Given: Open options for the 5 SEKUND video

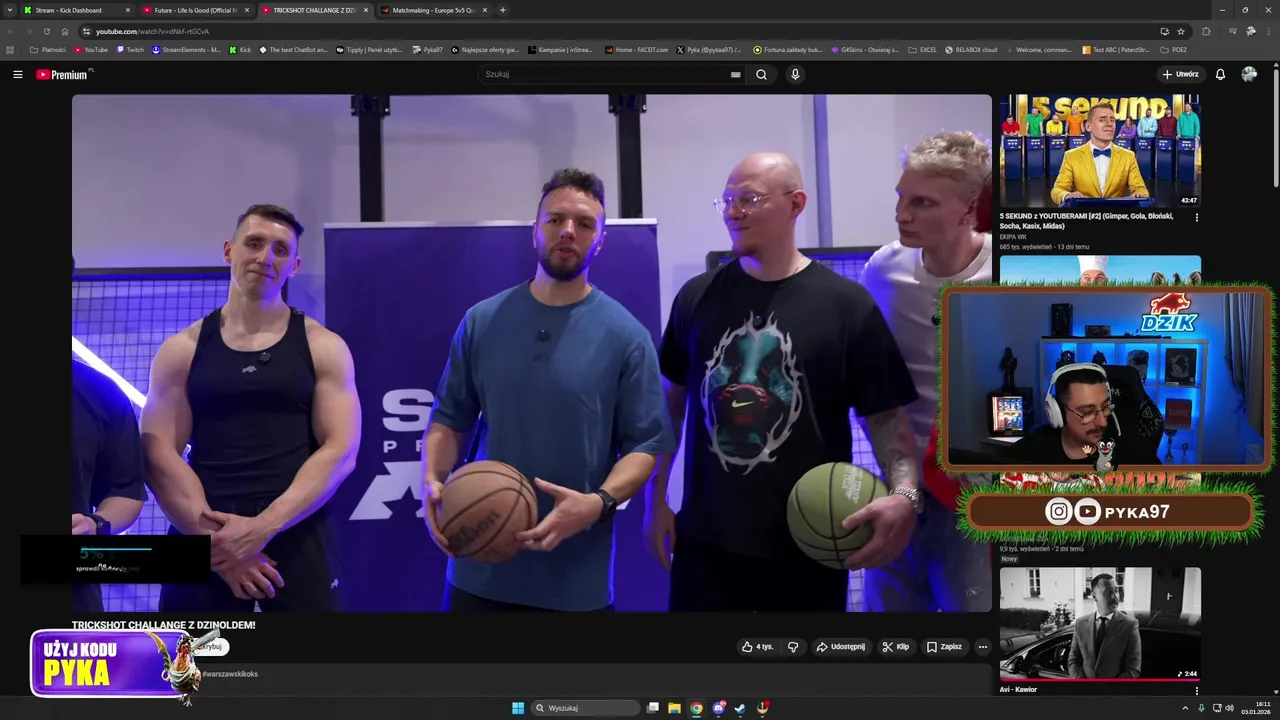Looking at the screenshot, I should coord(1197,217).
